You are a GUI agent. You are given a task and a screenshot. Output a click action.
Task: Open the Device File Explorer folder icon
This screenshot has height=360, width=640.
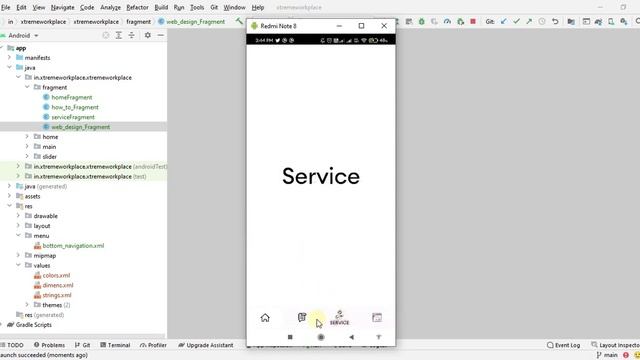(571, 22)
